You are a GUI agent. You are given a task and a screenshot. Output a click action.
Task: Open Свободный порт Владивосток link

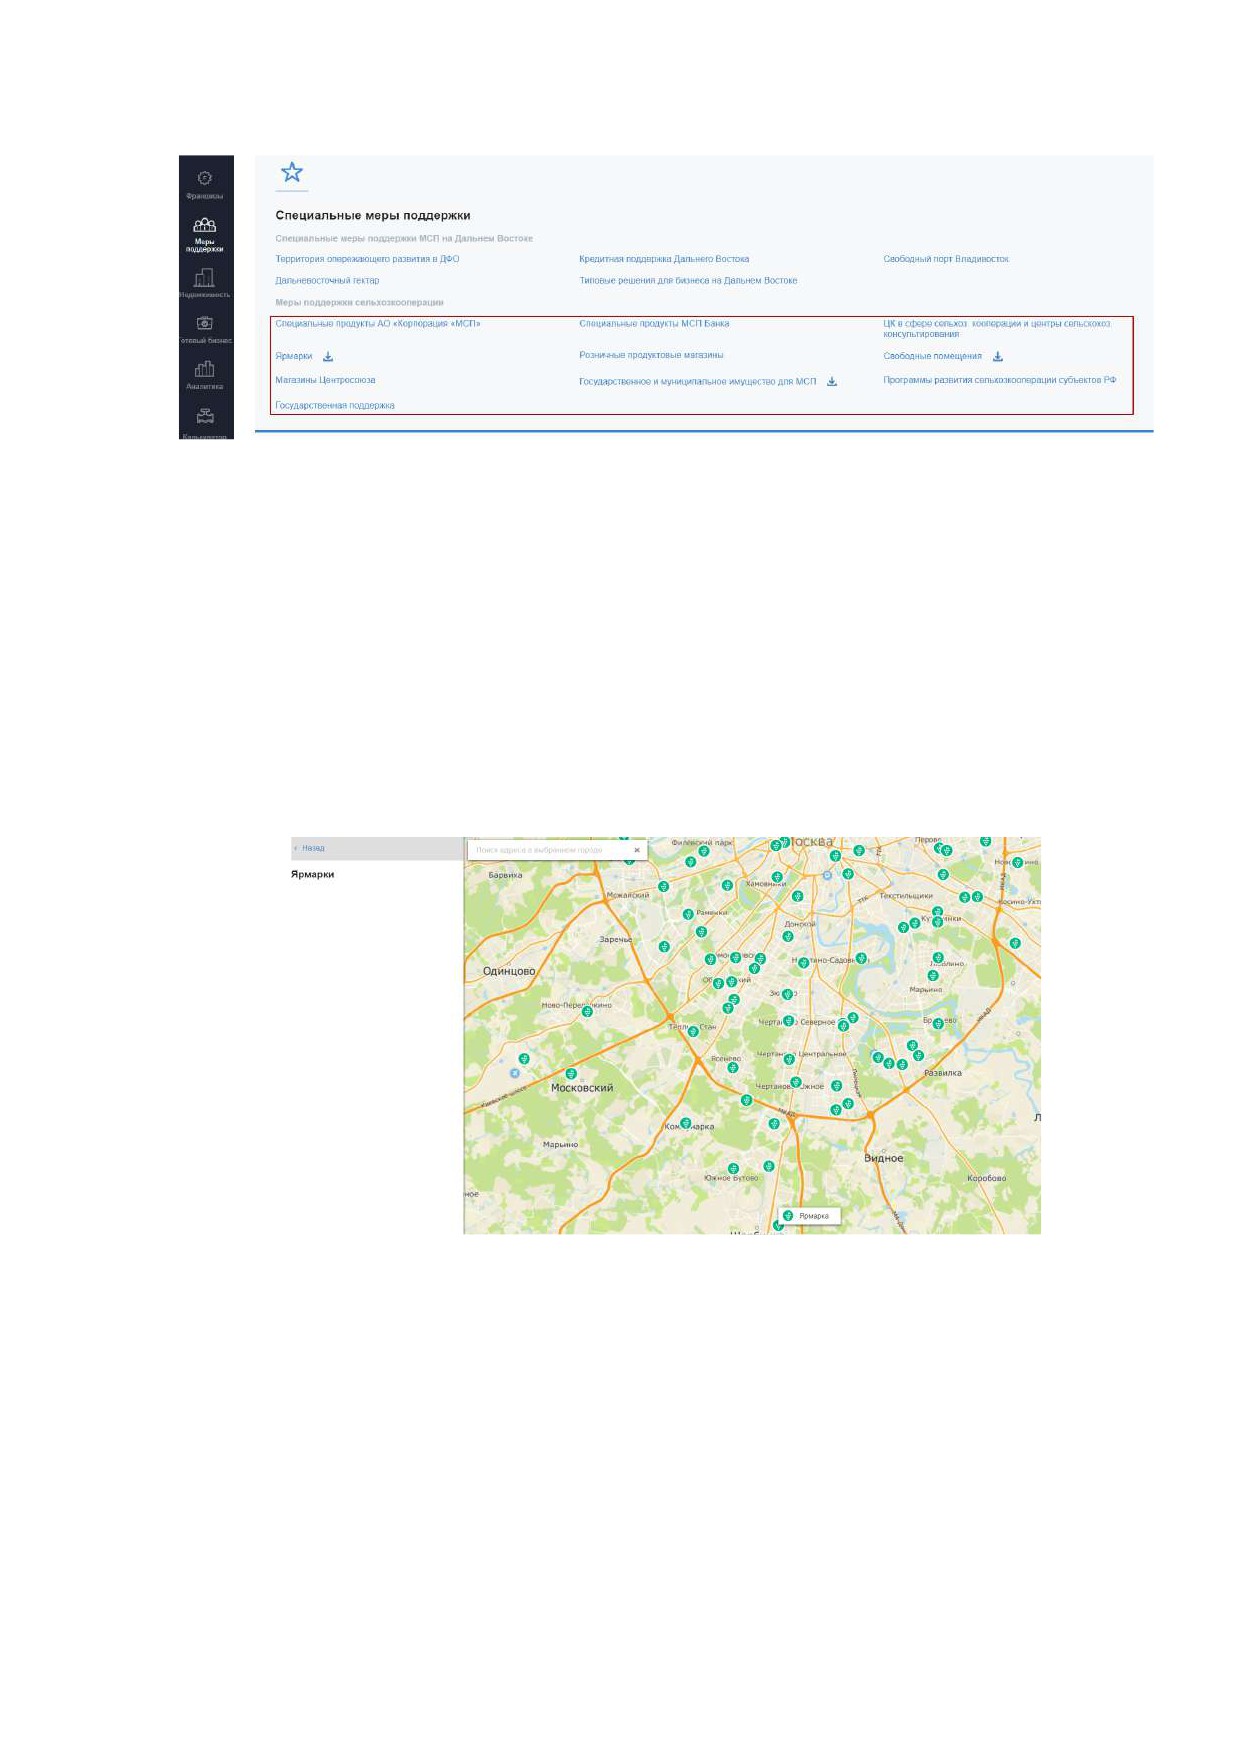click(946, 259)
